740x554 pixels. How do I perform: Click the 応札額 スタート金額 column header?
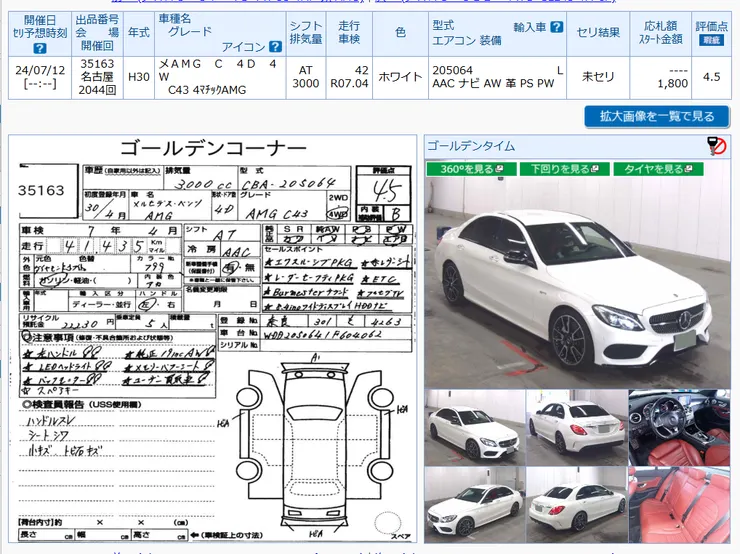pos(660,33)
